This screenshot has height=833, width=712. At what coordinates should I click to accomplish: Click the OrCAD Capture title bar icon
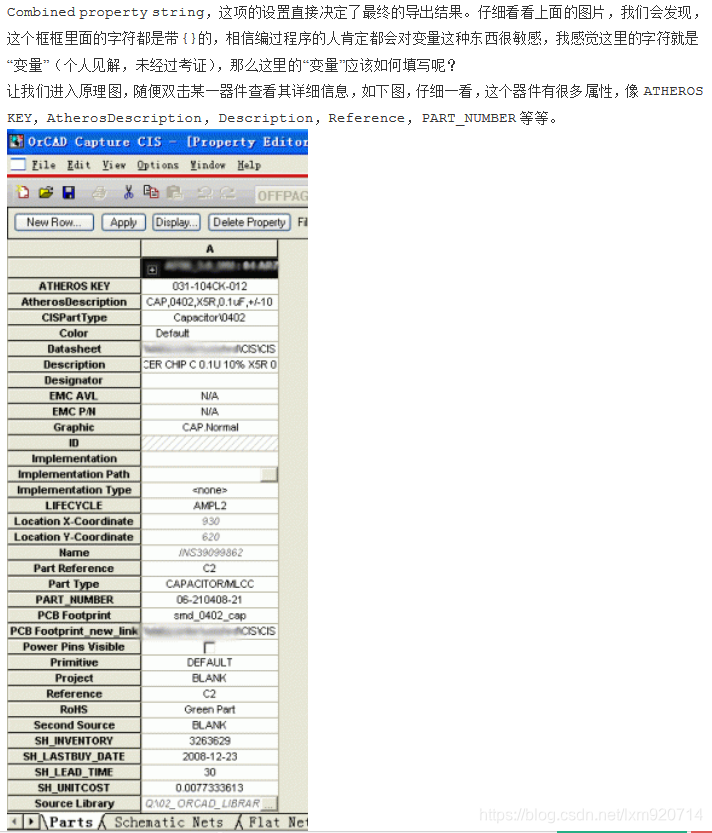[x=16, y=141]
